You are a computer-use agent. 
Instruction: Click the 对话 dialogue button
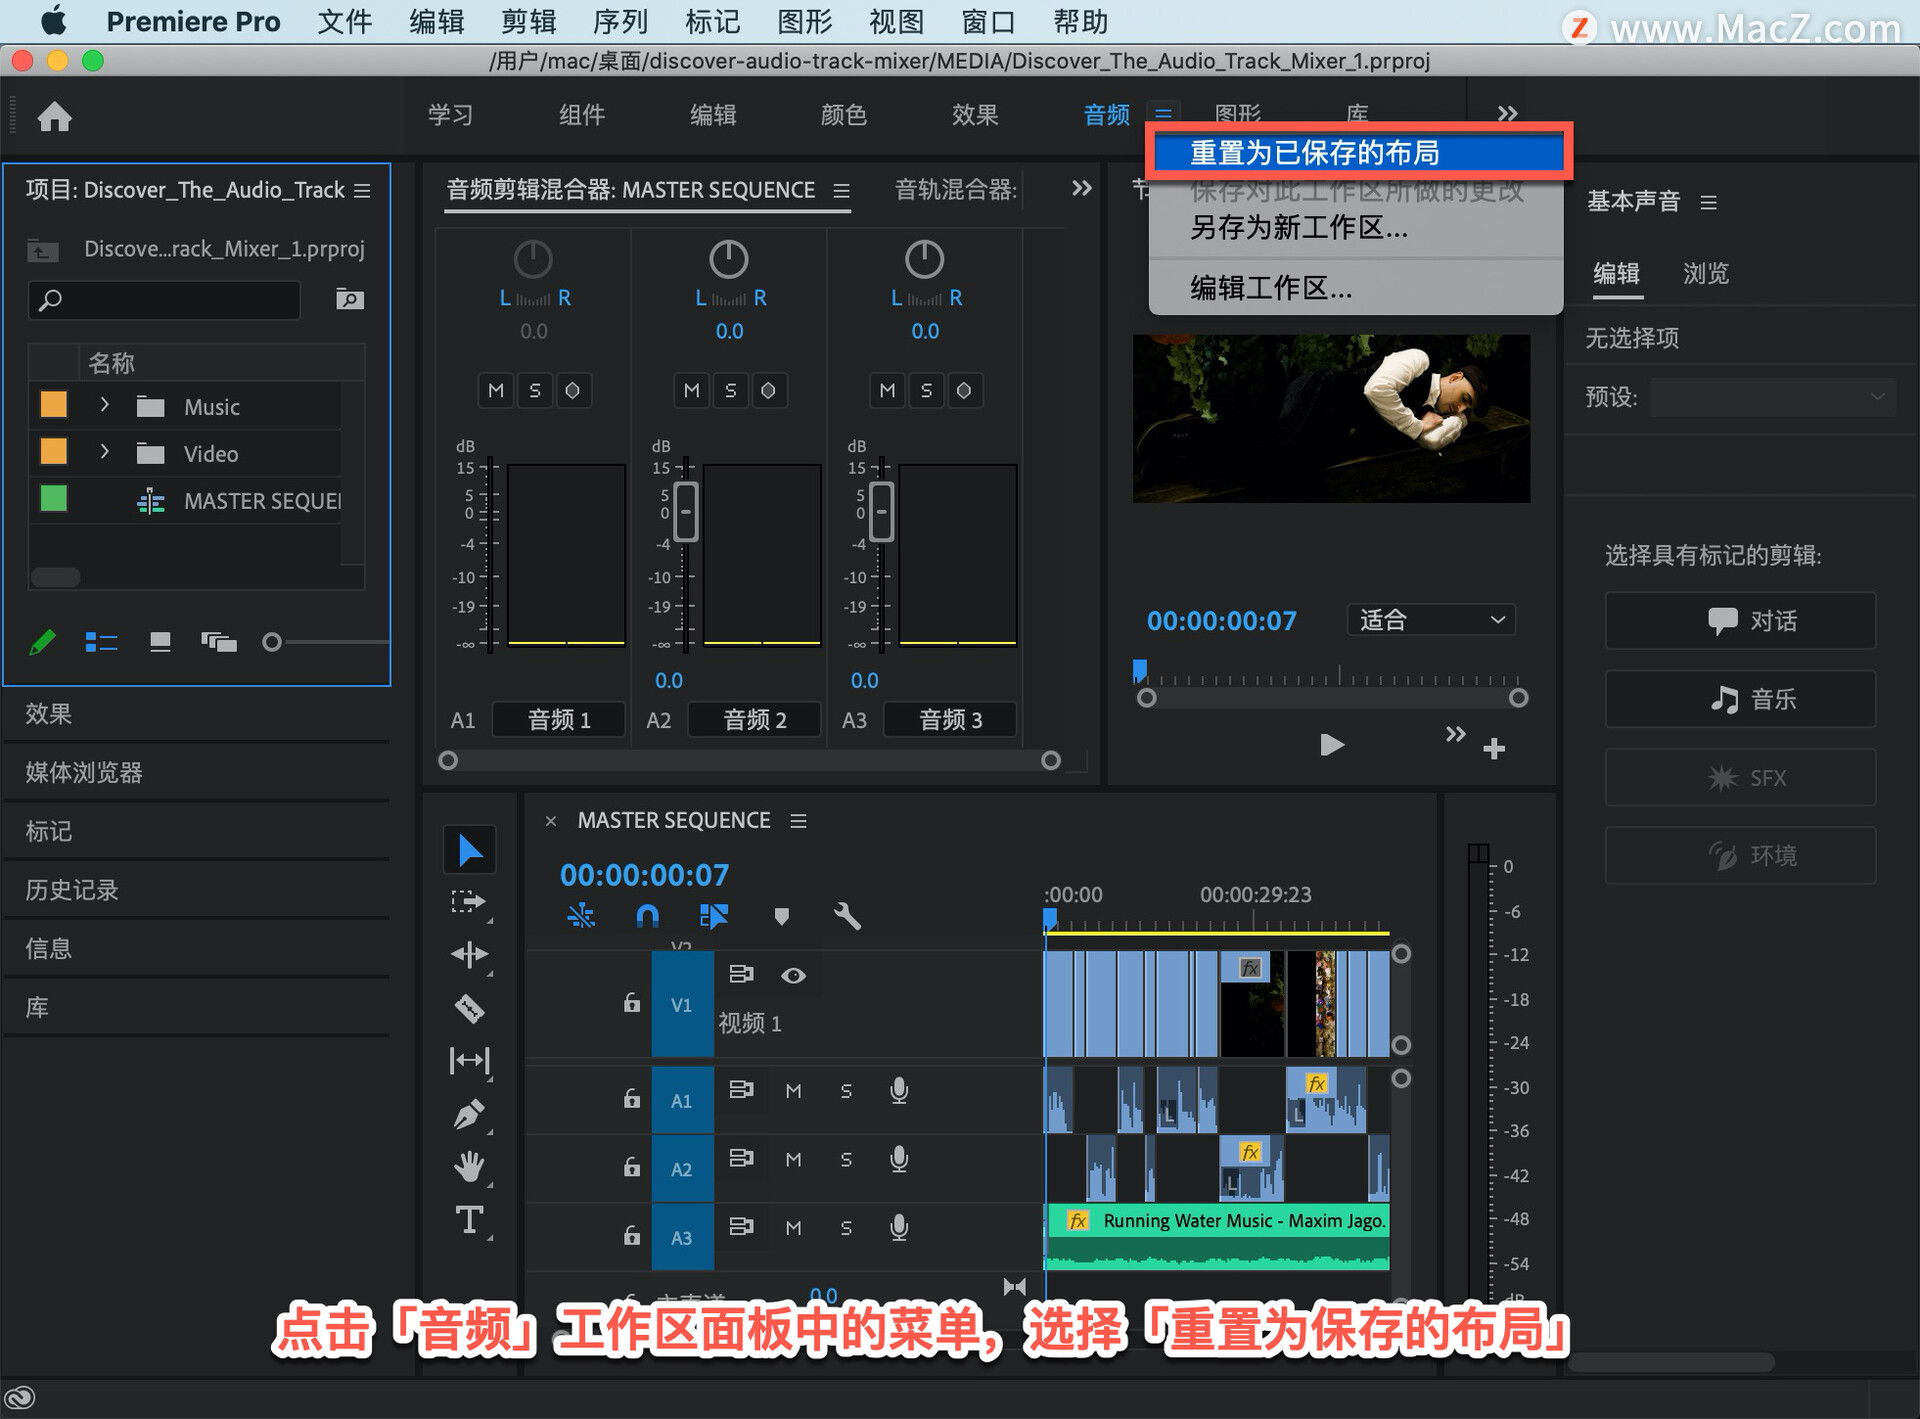click(x=1740, y=621)
